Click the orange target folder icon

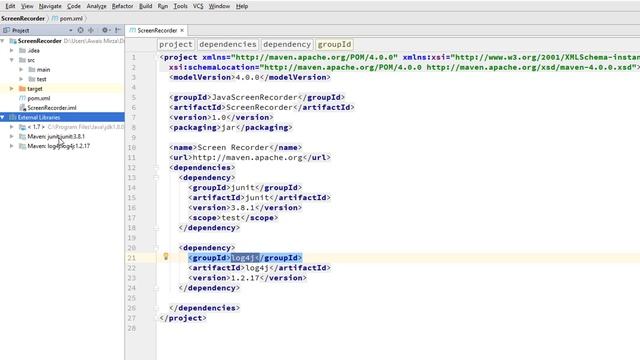click(x=22, y=89)
